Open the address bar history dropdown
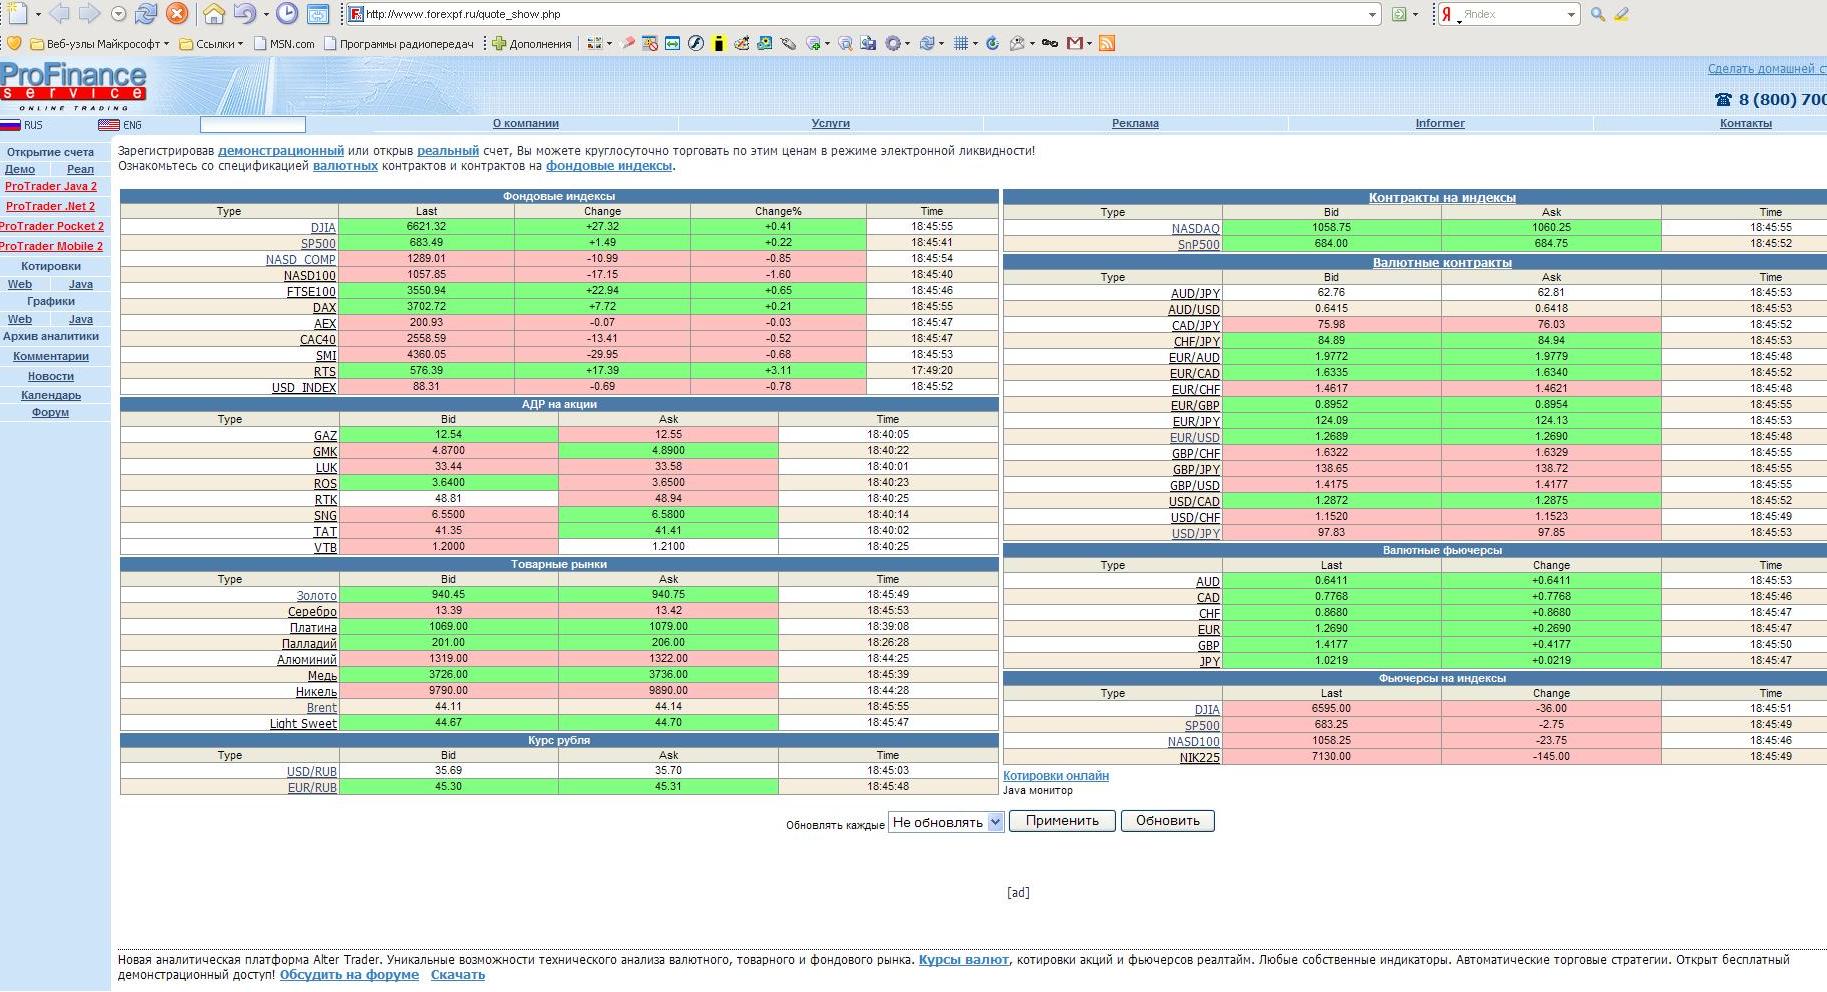The image size is (1827, 992). [x=1372, y=14]
